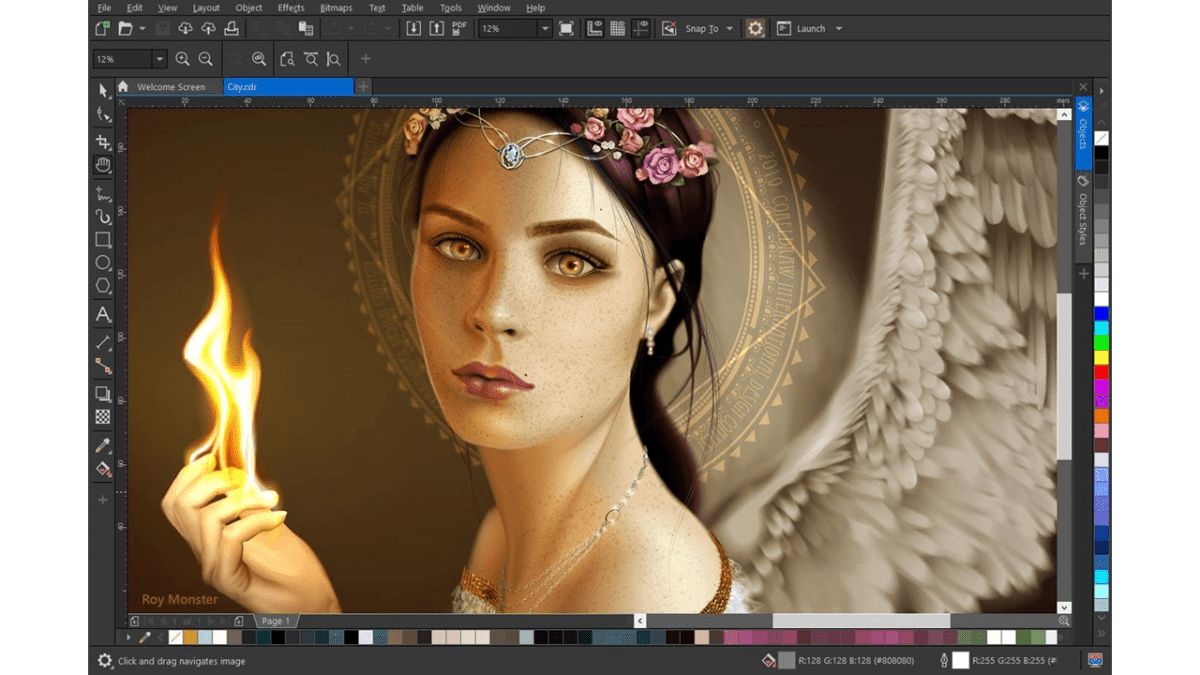Image resolution: width=1200 pixels, height=675 pixels.
Task: Click the Print icon
Action: coord(231,29)
